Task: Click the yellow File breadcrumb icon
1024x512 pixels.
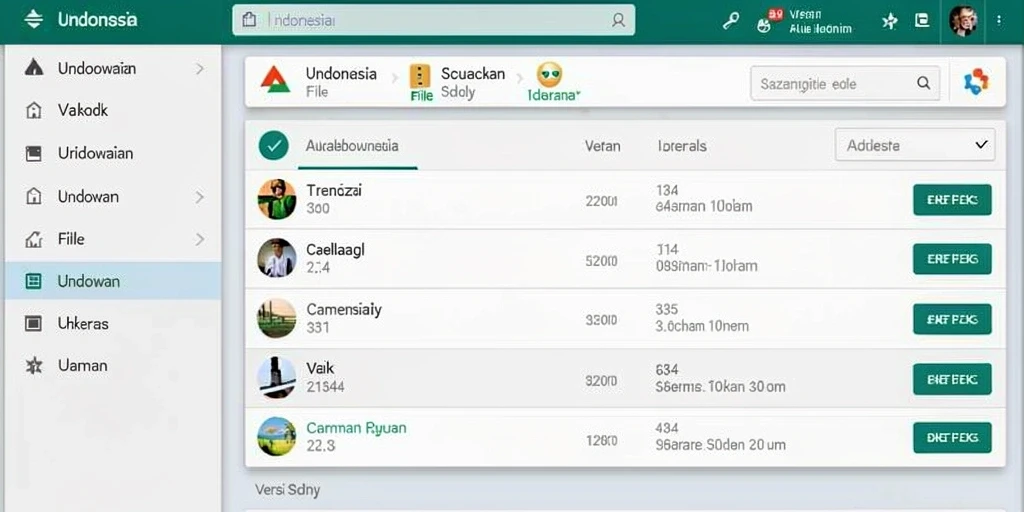Action: [420, 76]
